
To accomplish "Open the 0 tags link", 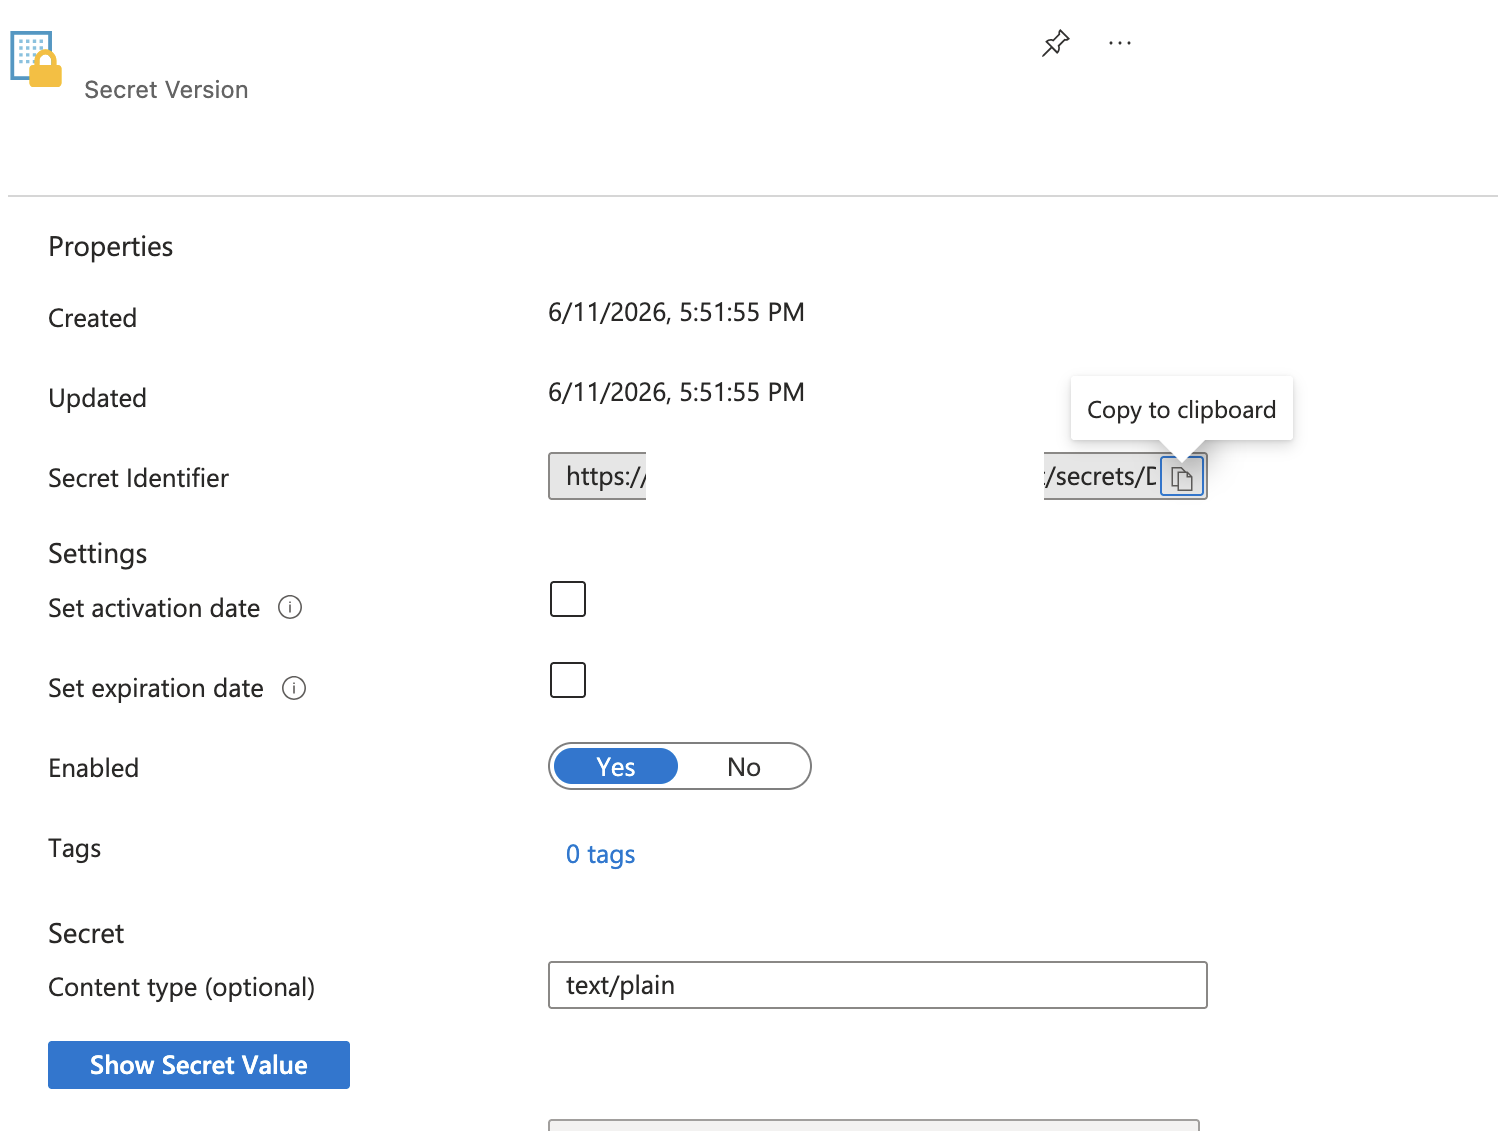I will tap(601, 854).
